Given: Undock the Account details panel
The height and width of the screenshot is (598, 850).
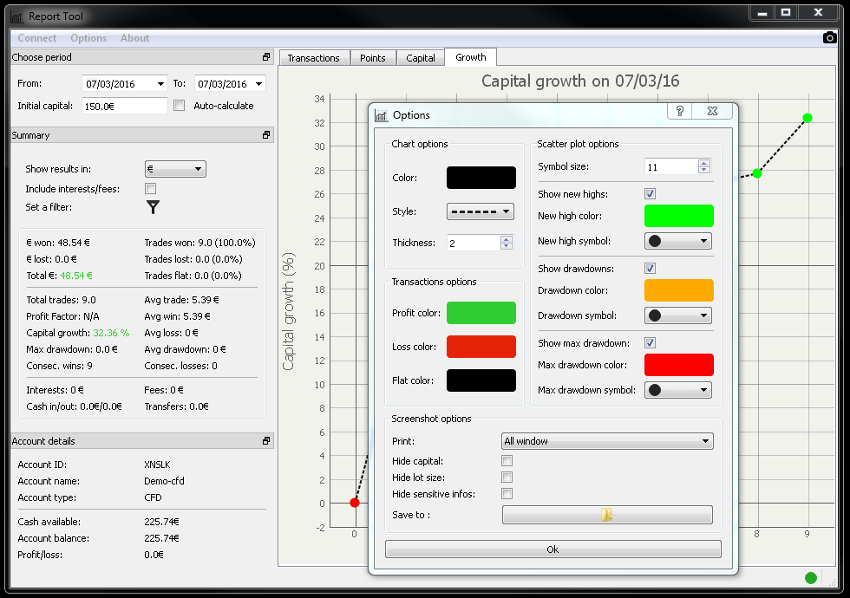Looking at the screenshot, I should [x=266, y=441].
